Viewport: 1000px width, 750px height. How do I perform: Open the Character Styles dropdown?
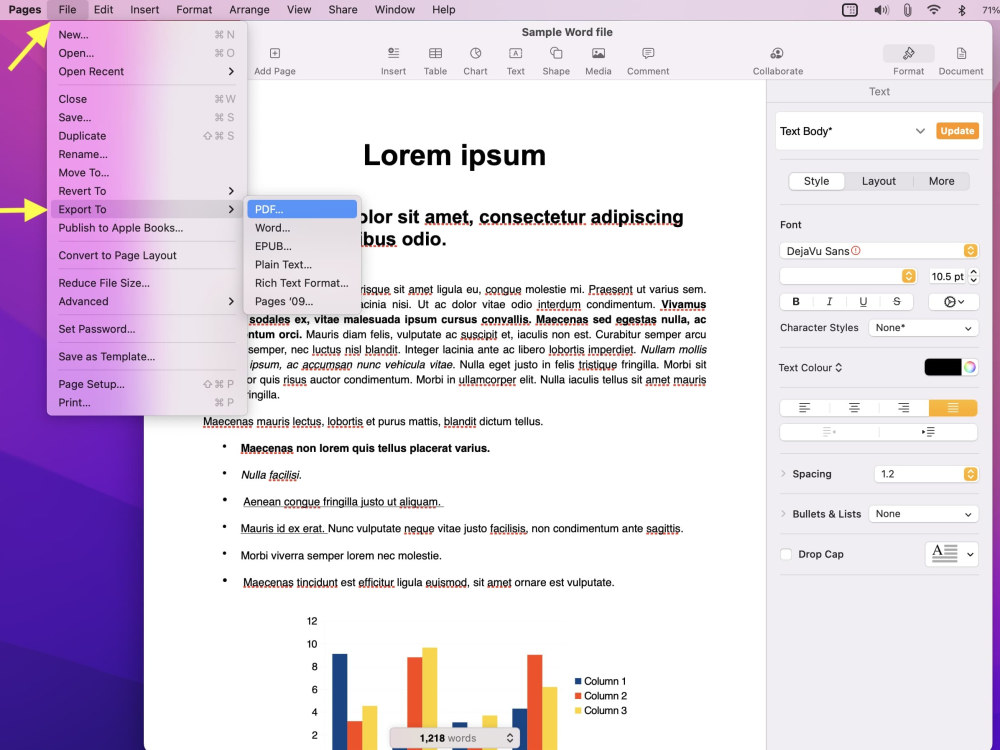pos(923,328)
